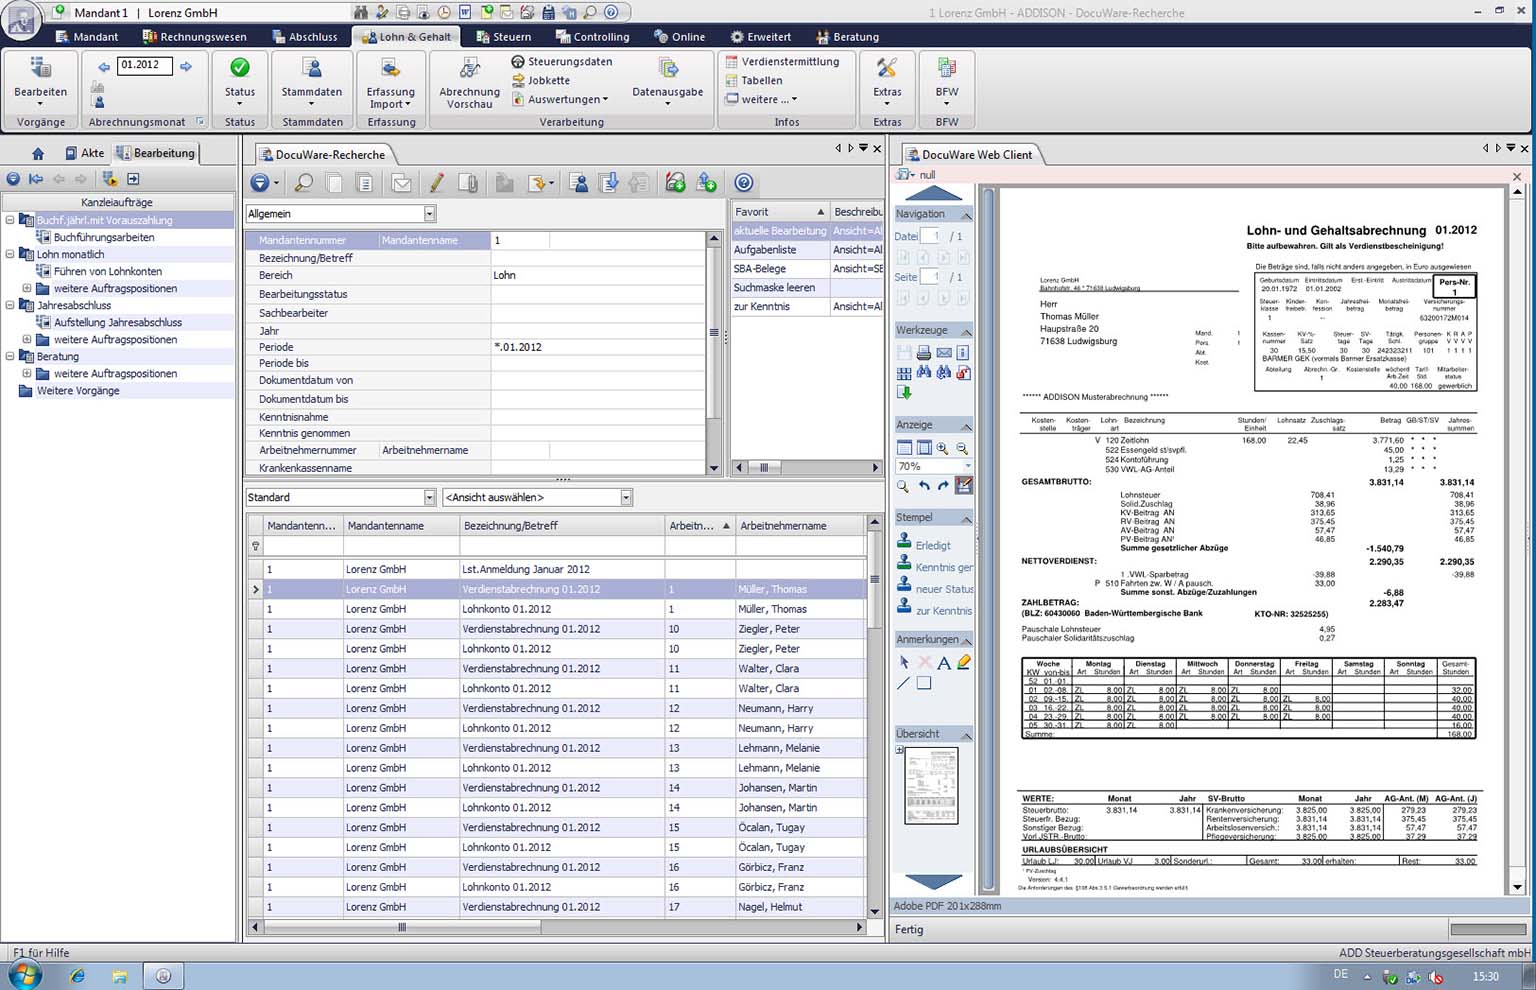Expand 'weitere Auftragspositionen' under Beratung
Screen dimensions: 1536x990
27,374
